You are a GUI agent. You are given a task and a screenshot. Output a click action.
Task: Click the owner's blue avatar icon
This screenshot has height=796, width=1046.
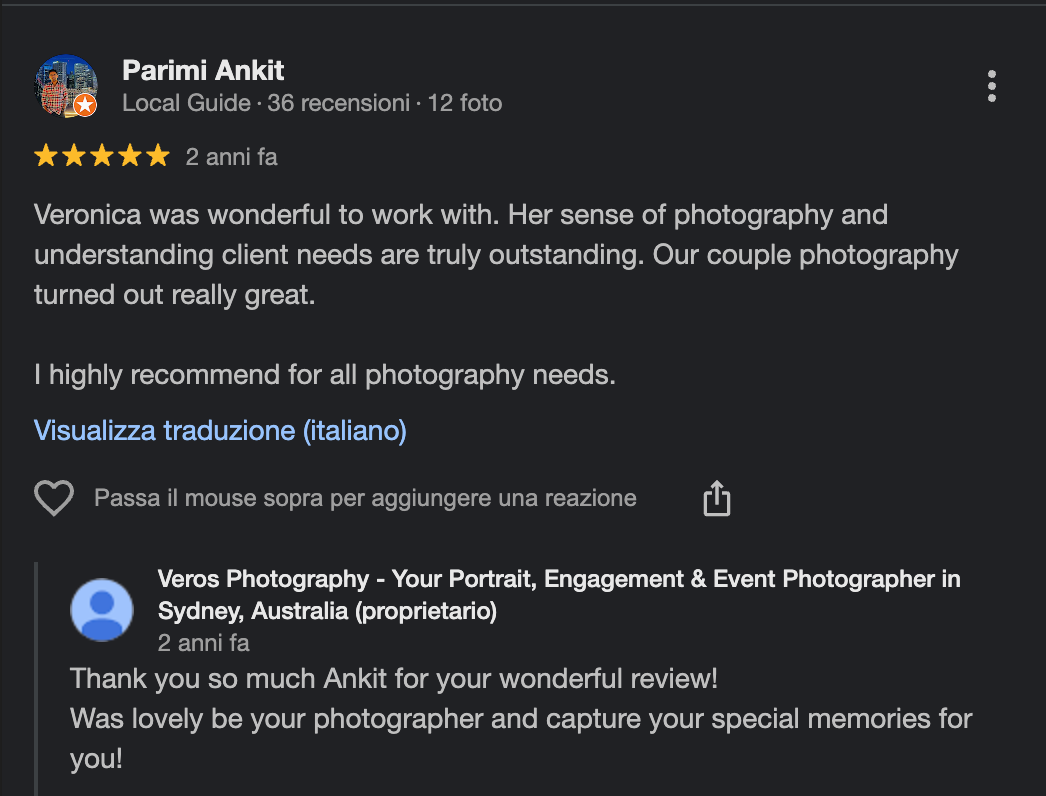[102, 610]
